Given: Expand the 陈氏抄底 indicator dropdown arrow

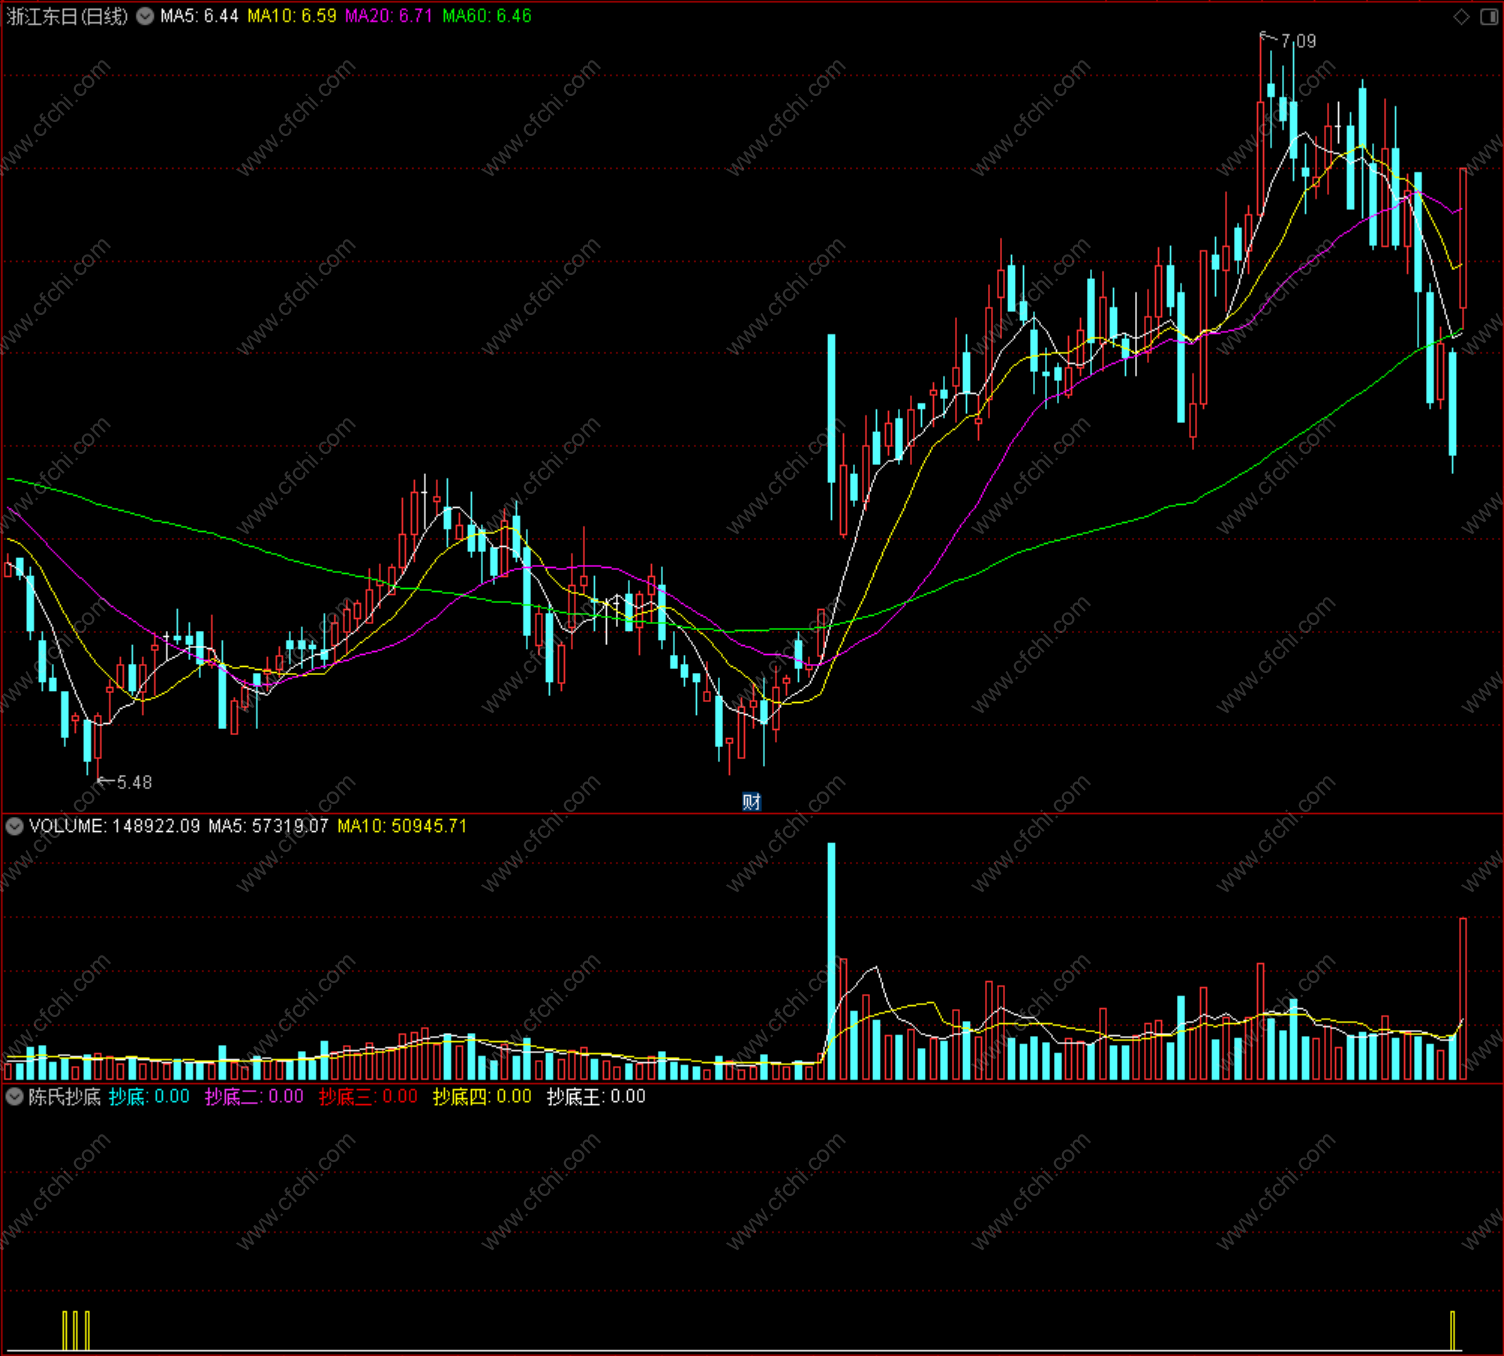Looking at the screenshot, I should [x=15, y=1096].
